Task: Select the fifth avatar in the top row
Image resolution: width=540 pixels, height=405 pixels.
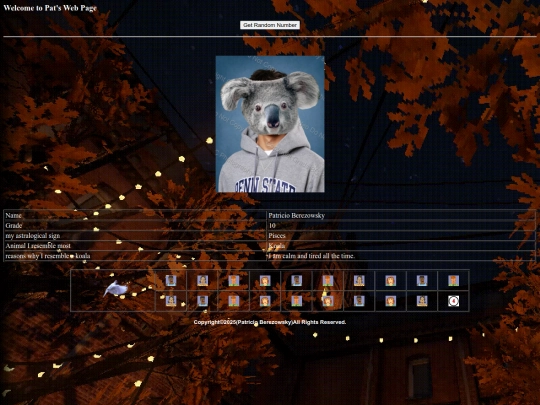Action: click(296, 280)
